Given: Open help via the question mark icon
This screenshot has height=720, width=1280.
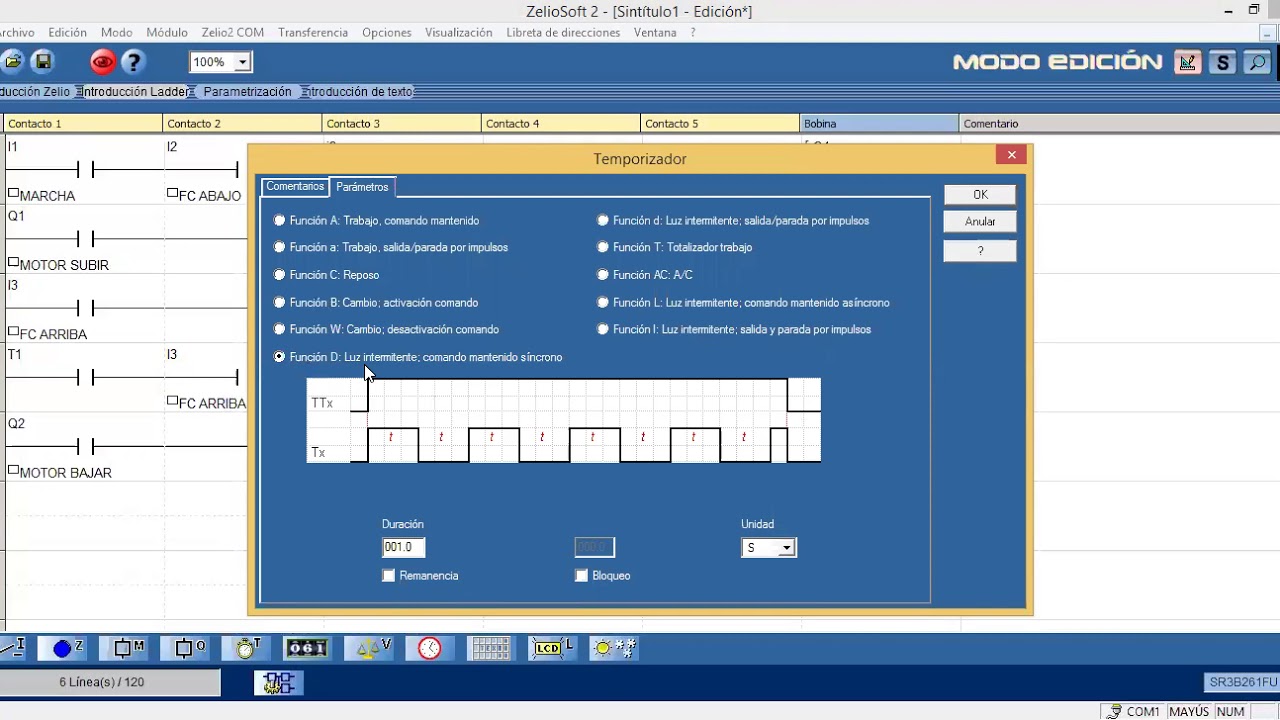Looking at the screenshot, I should (x=133, y=62).
